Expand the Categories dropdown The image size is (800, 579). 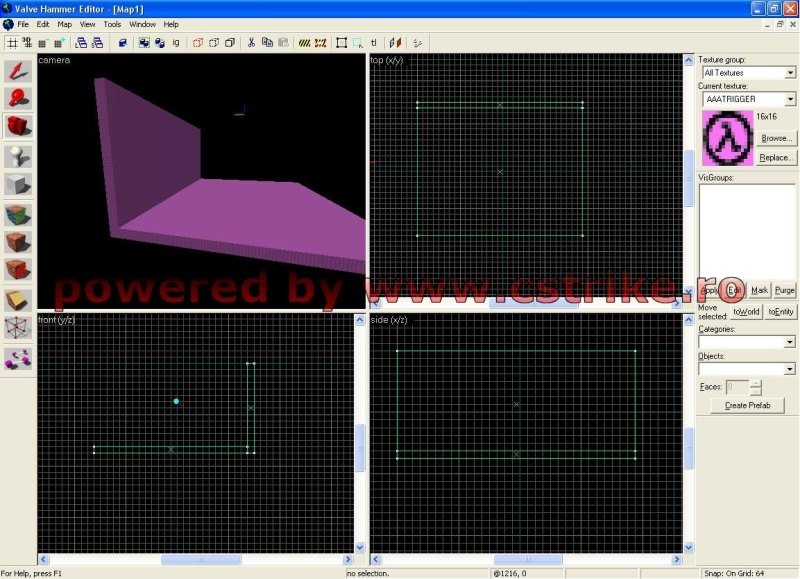tap(790, 342)
